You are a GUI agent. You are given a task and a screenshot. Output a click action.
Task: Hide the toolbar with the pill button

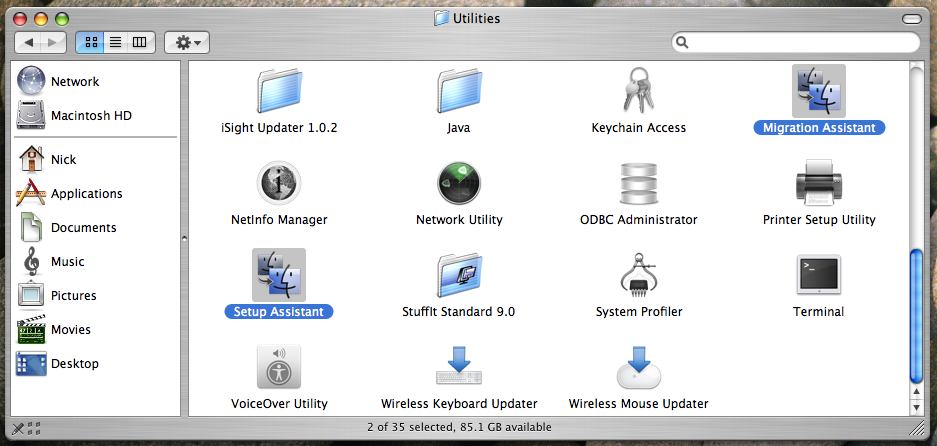(912, 19)
